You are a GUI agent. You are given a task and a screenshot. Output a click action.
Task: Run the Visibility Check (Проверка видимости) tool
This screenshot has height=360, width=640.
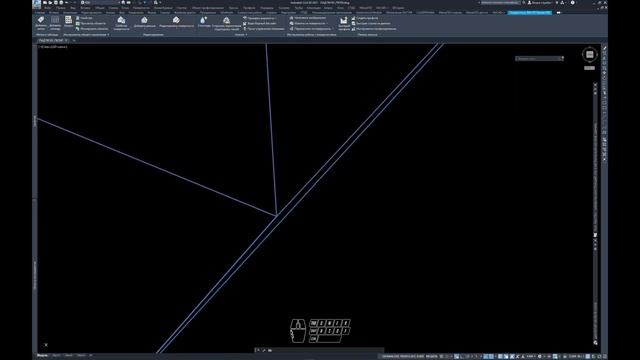pyautogui.click(x=259, y=18)
